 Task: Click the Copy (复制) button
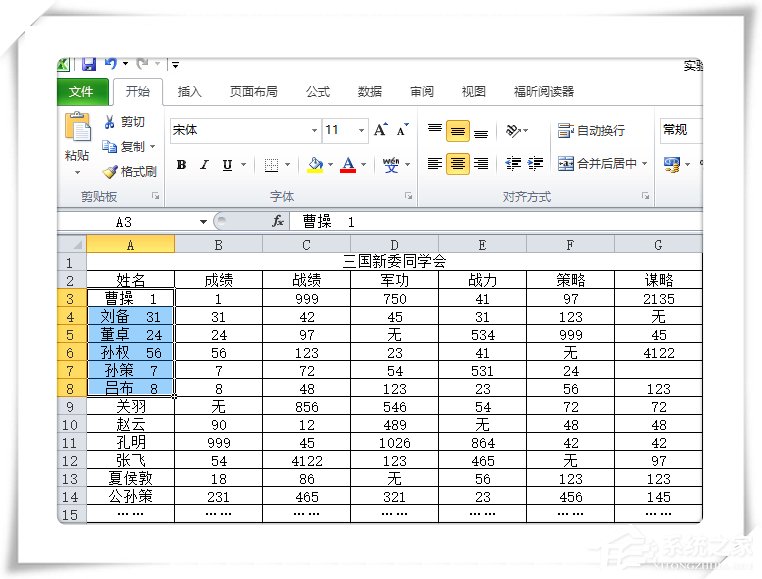pos(125,147)
